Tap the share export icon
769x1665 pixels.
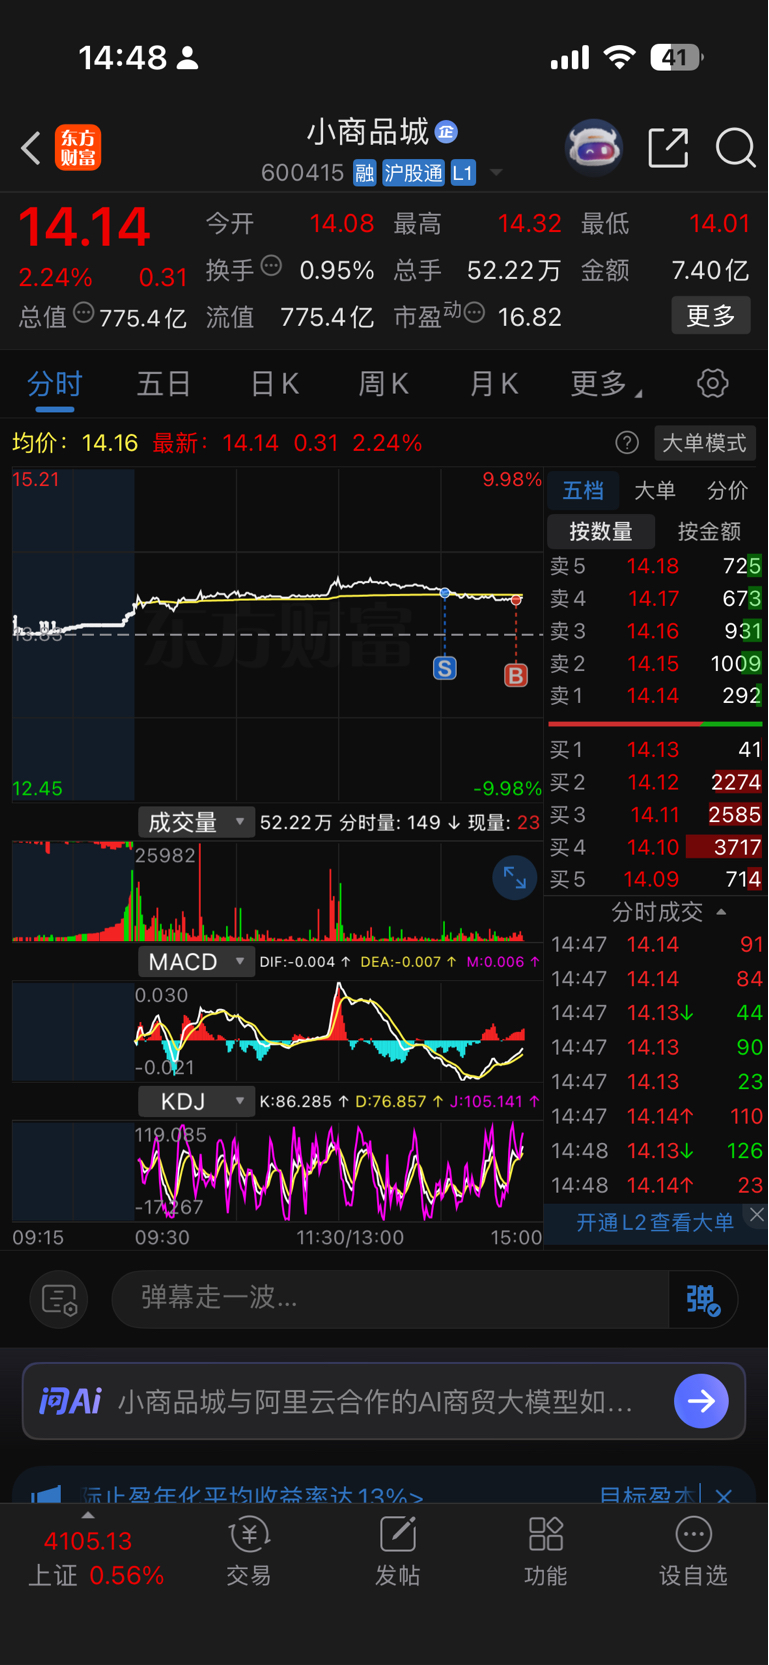(x=668, y=148)
